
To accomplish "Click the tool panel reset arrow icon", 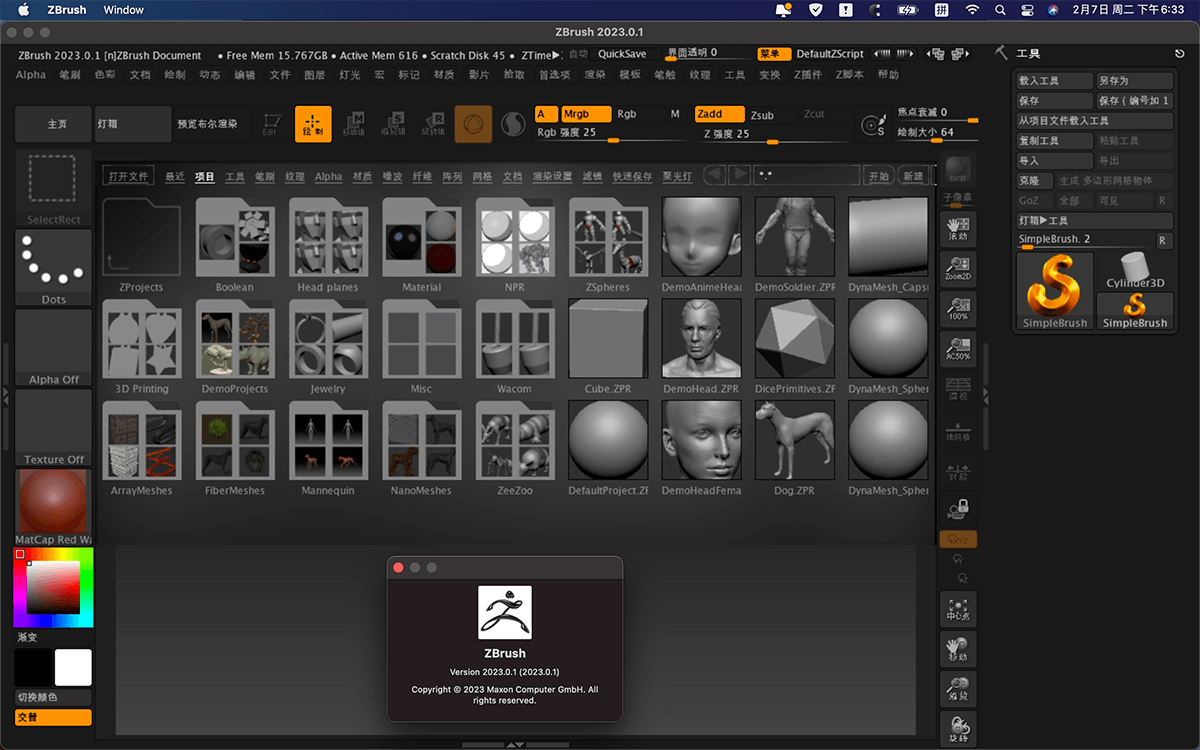I will [1179, 54].
